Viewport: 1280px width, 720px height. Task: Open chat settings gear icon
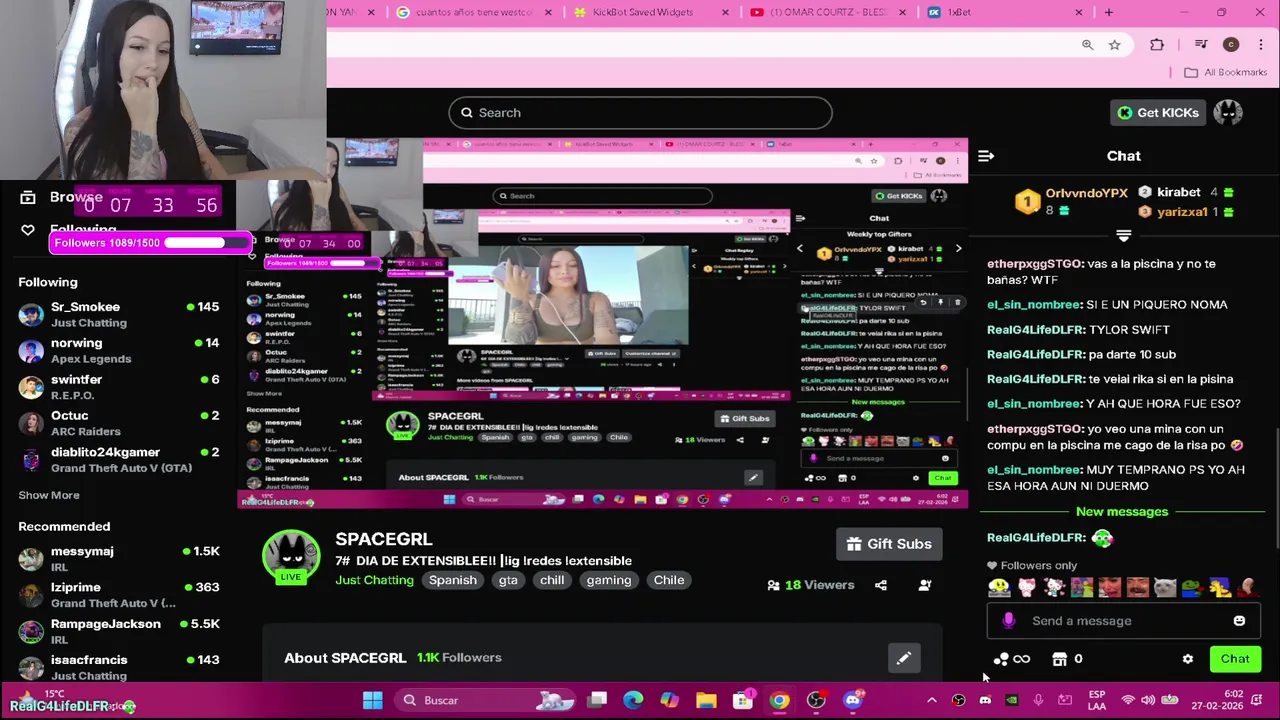[1188, 659]
